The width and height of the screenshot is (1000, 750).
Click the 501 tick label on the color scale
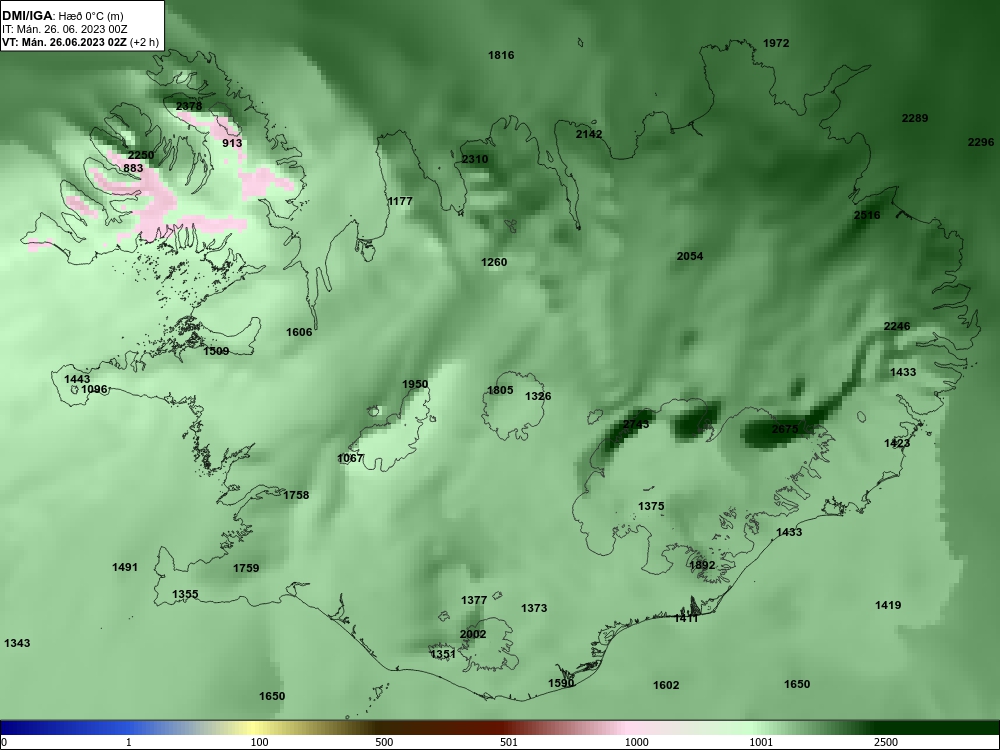tap(508, 742)
